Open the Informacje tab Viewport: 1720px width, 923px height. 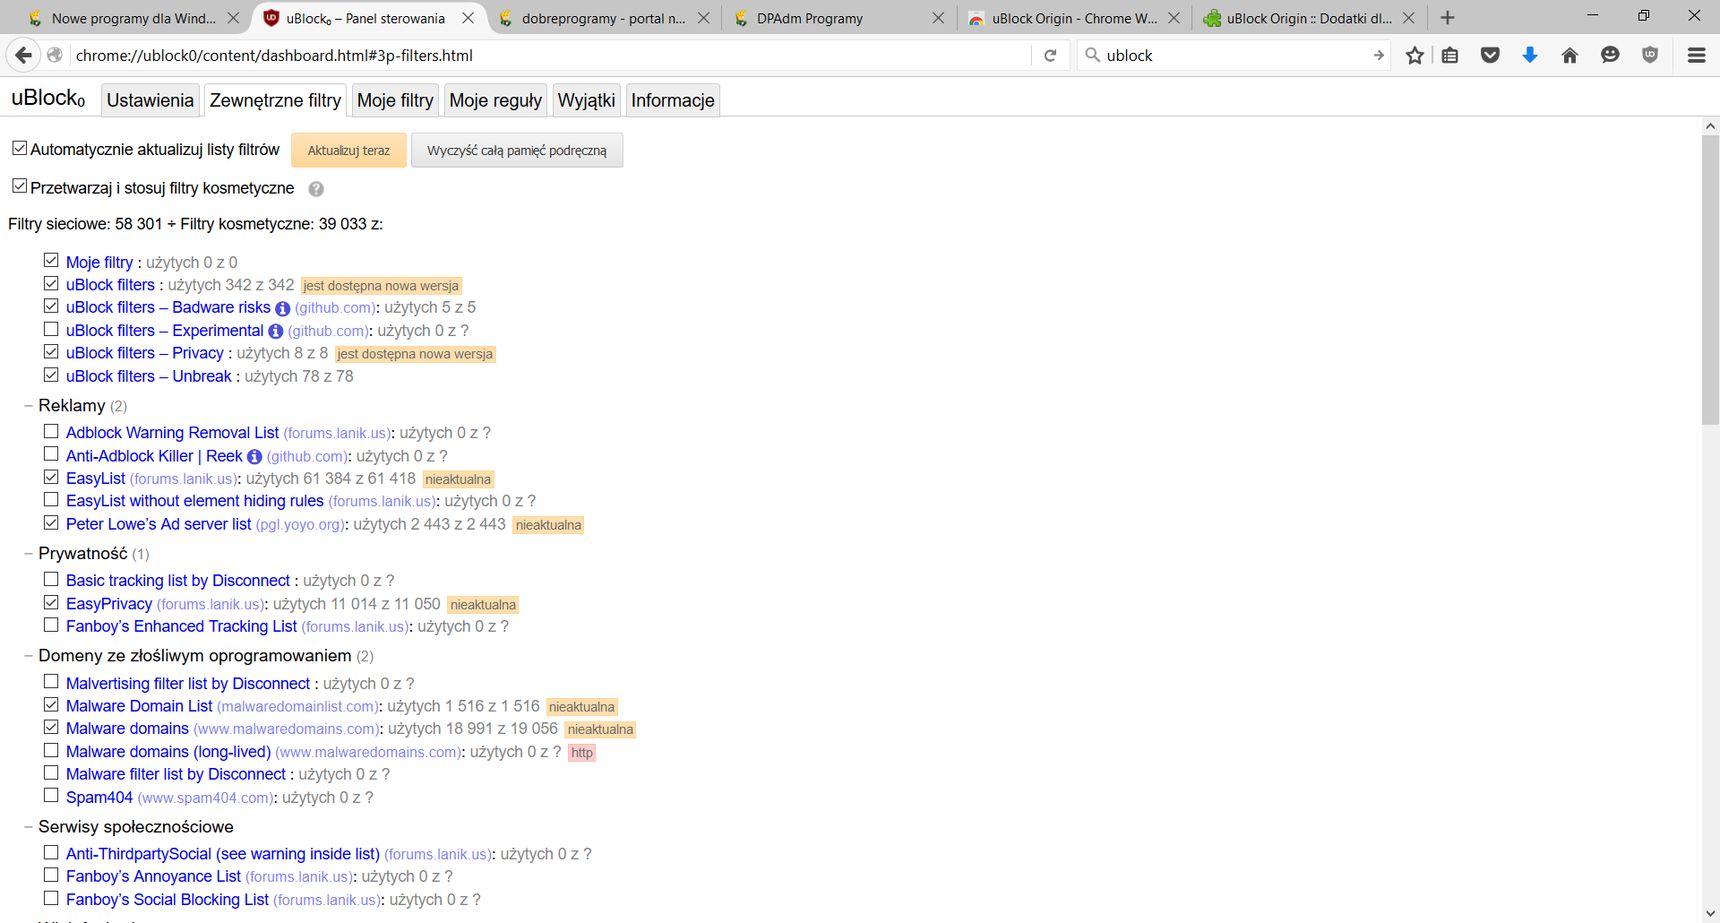click(673, 100)
